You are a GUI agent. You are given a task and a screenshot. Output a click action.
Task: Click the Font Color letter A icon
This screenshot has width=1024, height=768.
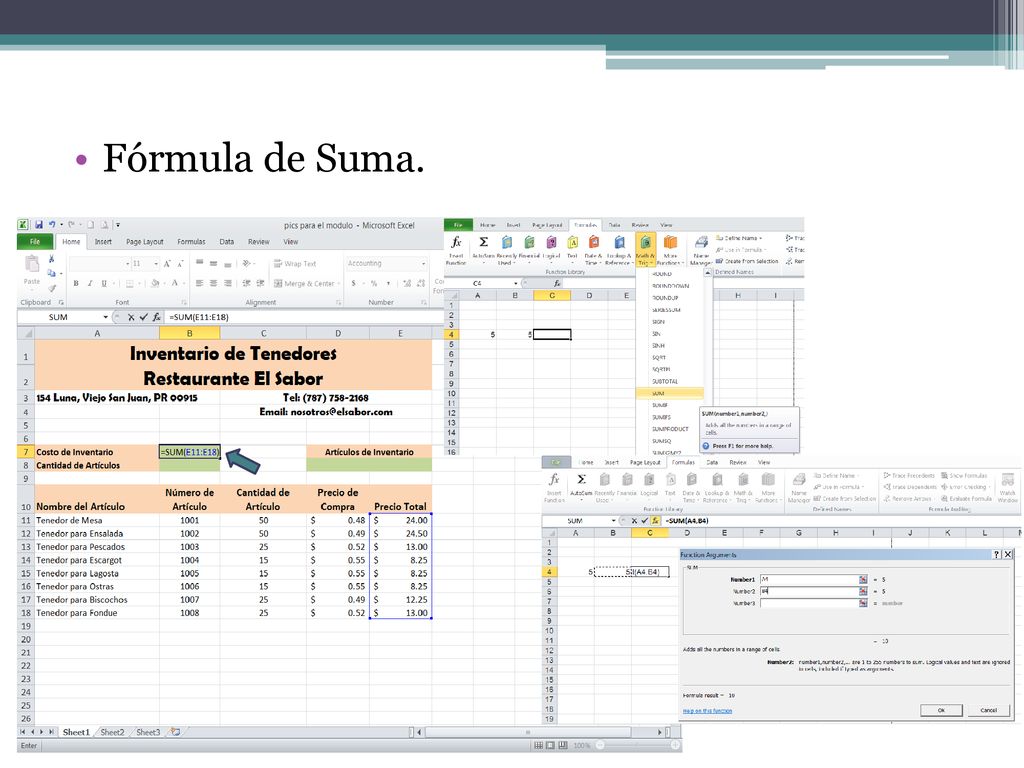[x=174, y=283]
